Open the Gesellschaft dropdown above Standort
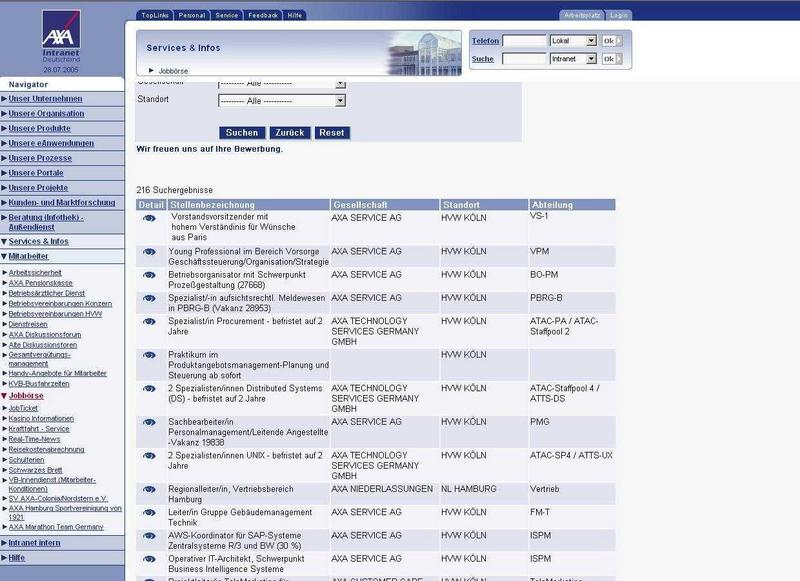 (282, 84)
